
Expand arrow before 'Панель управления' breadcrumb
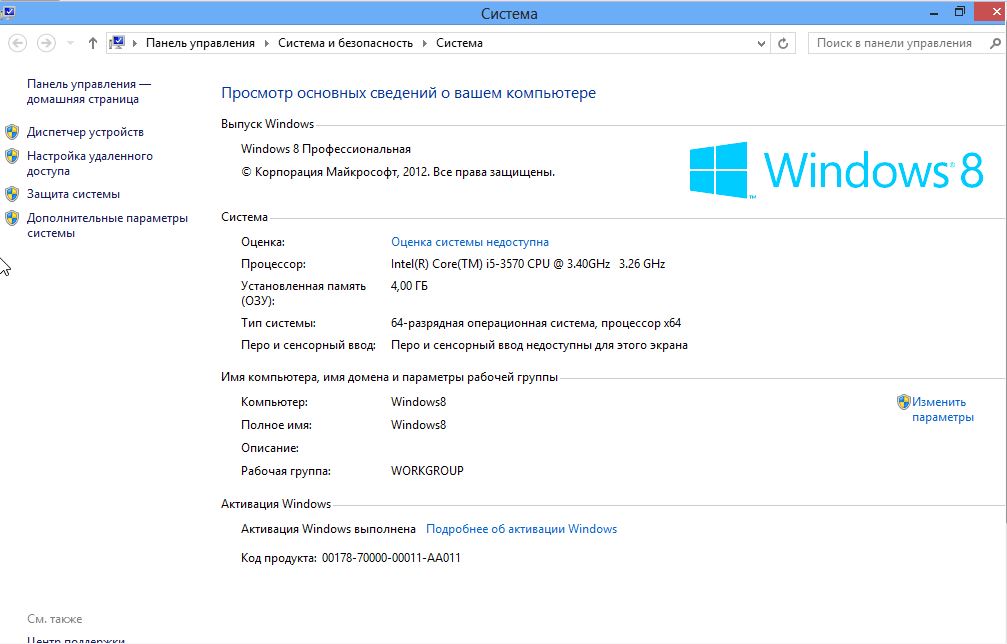(x=135, y=43)
